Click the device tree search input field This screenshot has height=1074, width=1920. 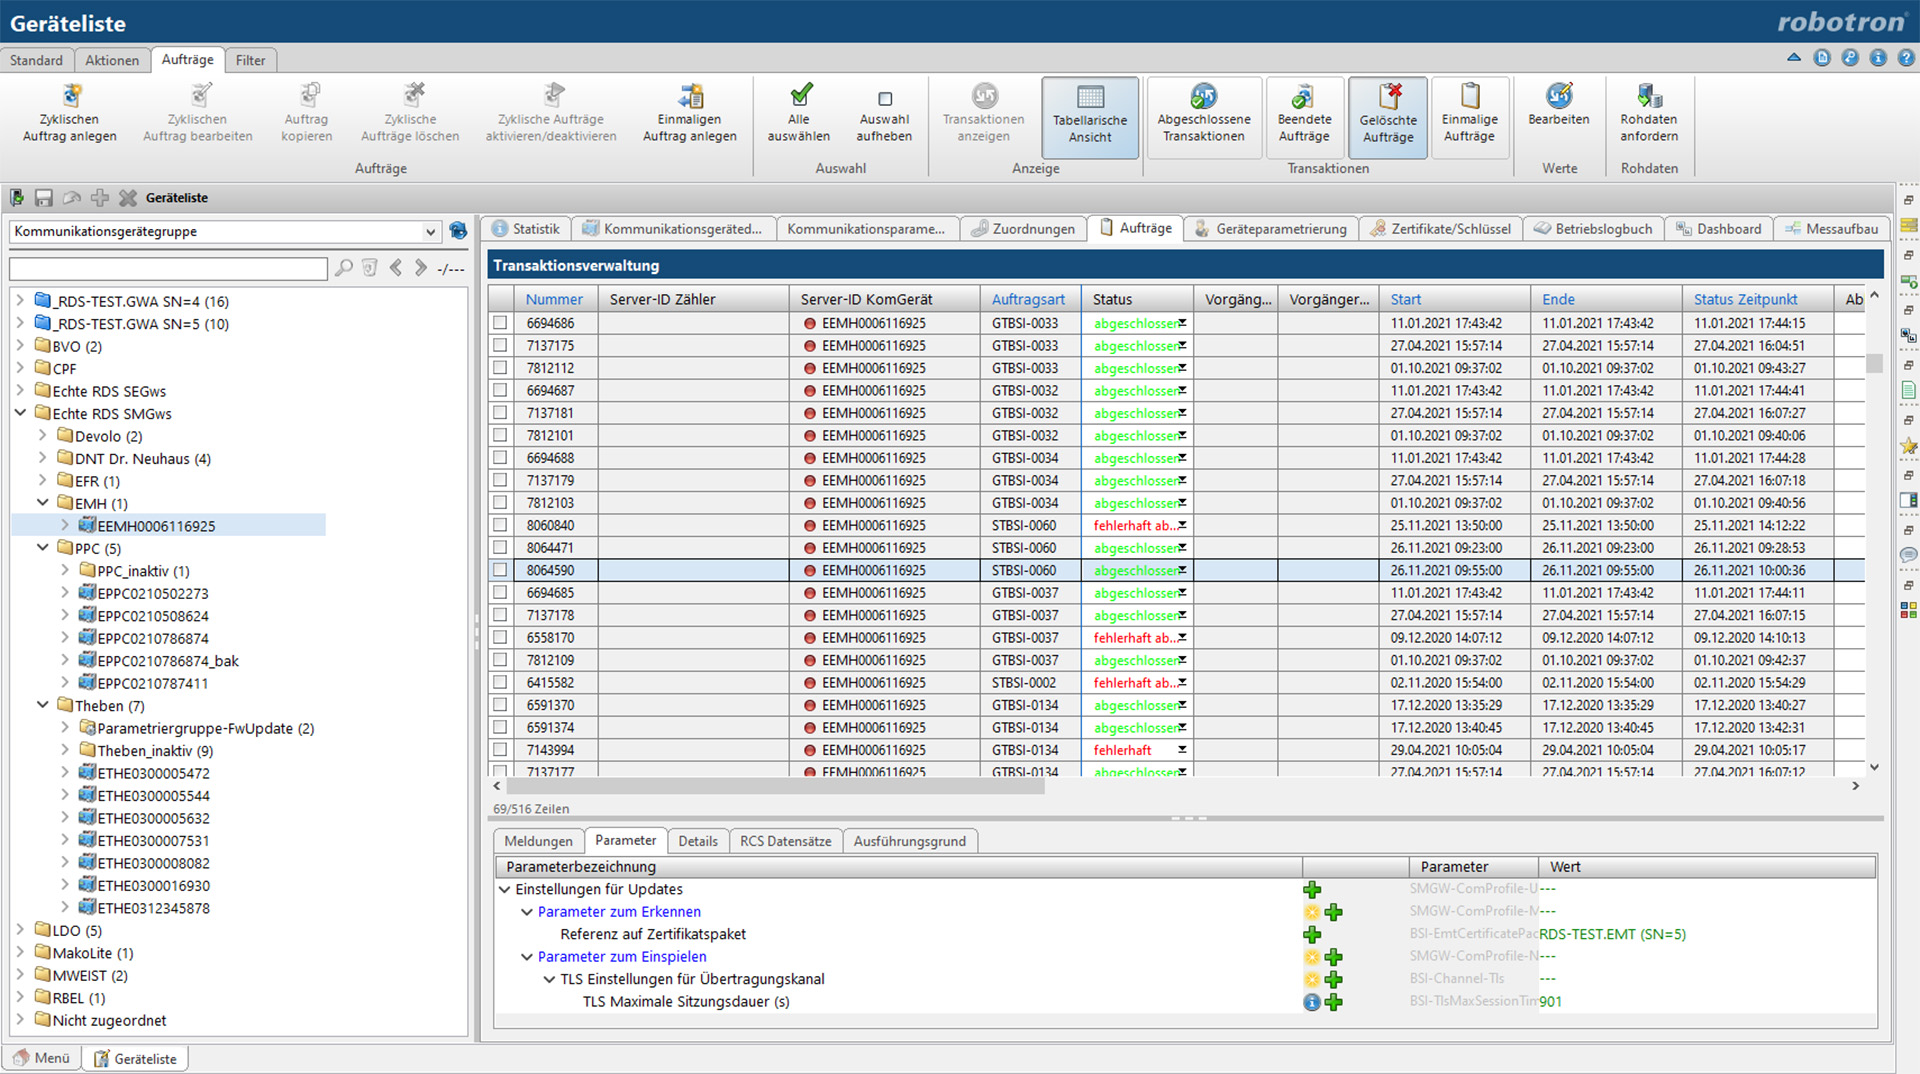click(168, 269)
